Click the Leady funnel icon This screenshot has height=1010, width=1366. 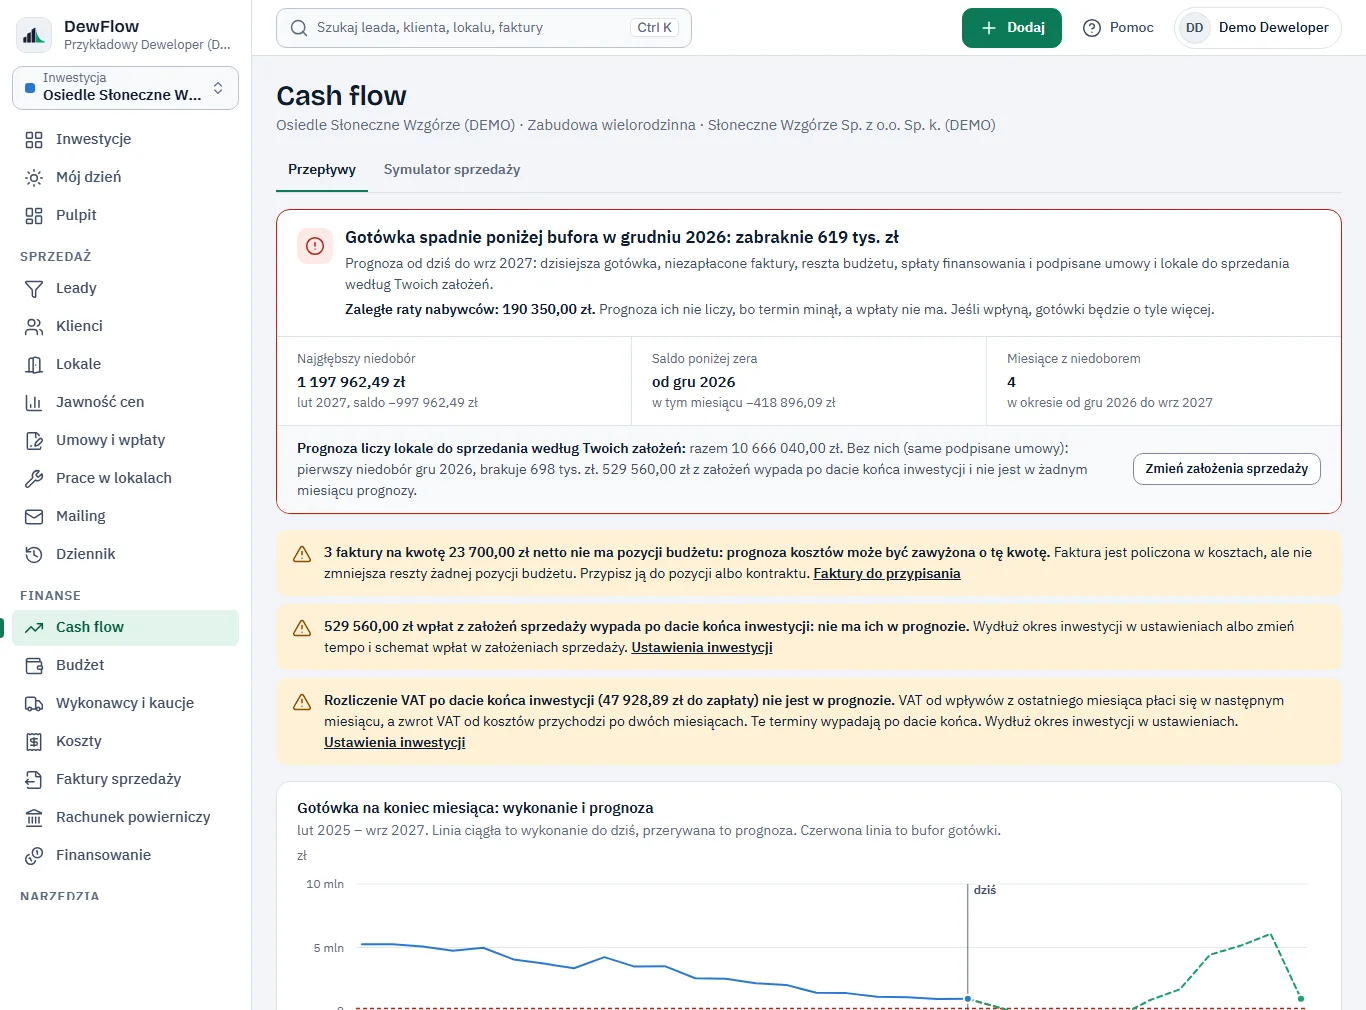(34, 288)
